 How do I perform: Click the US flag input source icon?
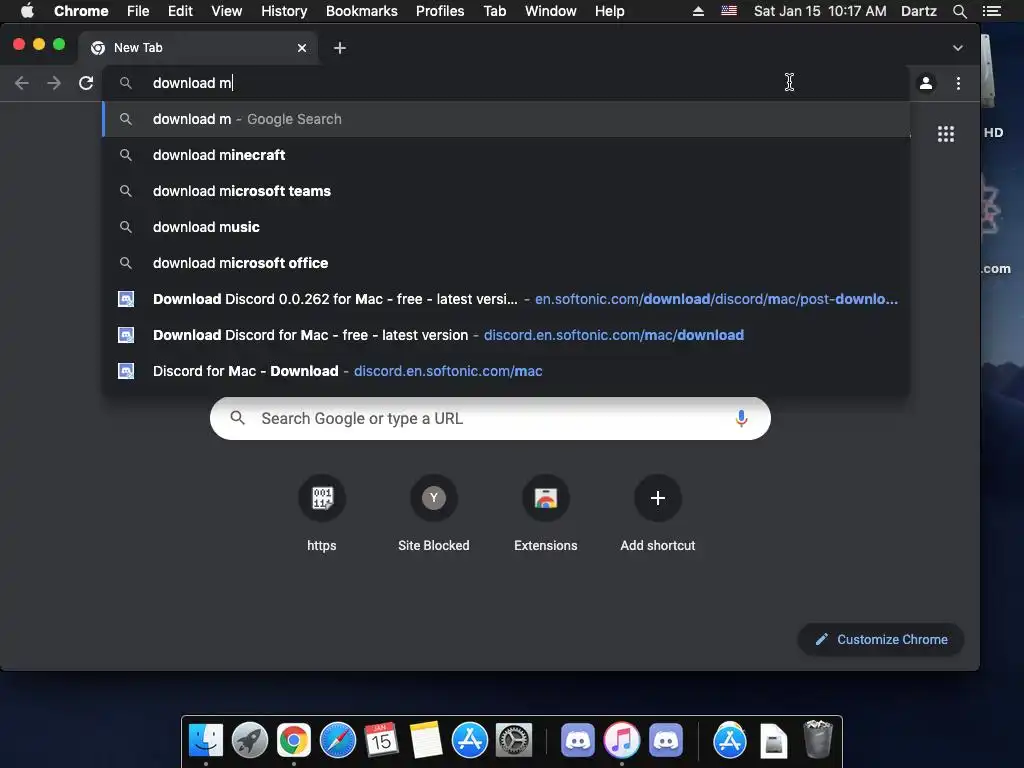[x=729, y=11]
